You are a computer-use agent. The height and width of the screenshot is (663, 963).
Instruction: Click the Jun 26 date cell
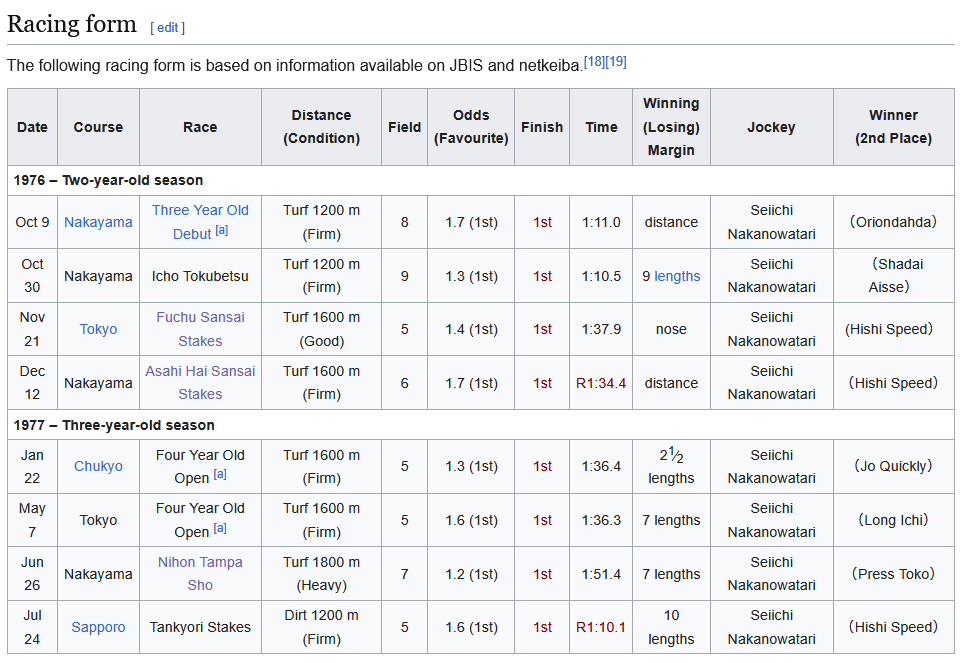(33, 574)
